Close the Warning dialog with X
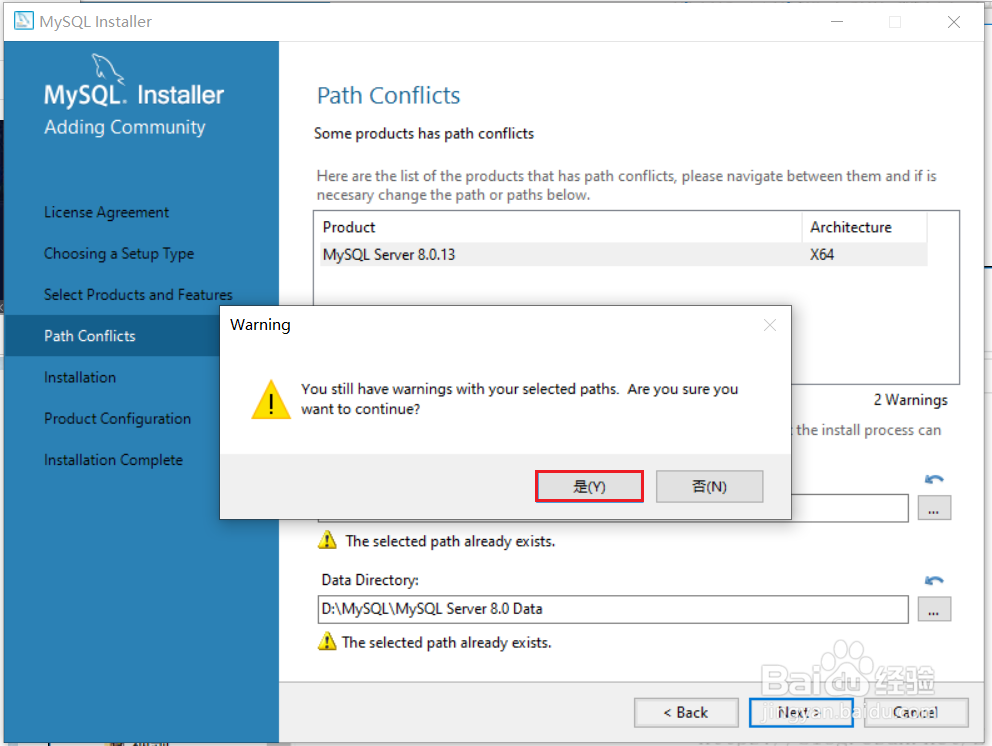The width and height of the screenshot is (992, 746). point(769,325)
